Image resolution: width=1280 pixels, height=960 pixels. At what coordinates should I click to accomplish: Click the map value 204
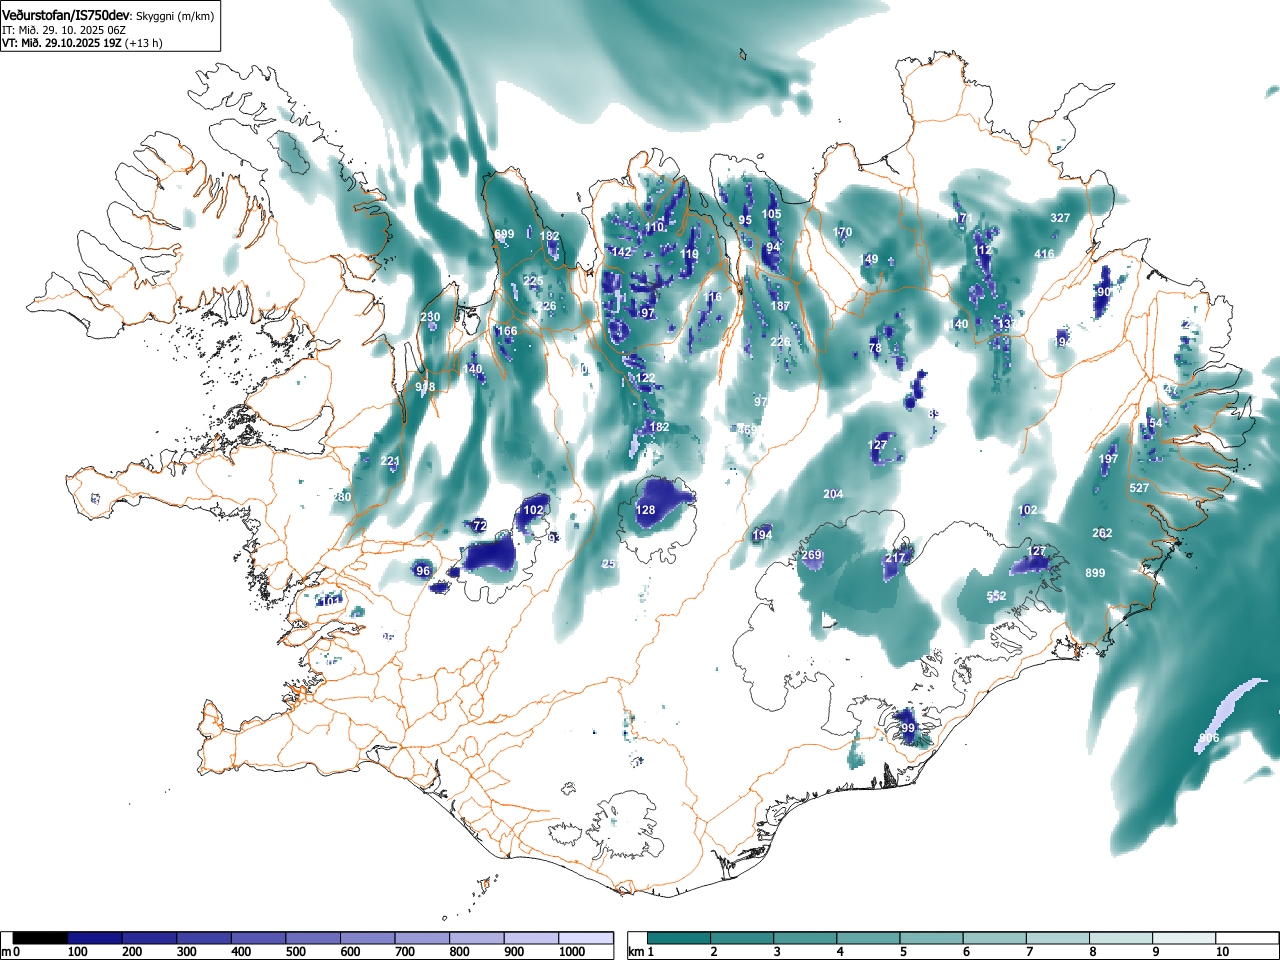pyautogui.click(x=833, y=494)
